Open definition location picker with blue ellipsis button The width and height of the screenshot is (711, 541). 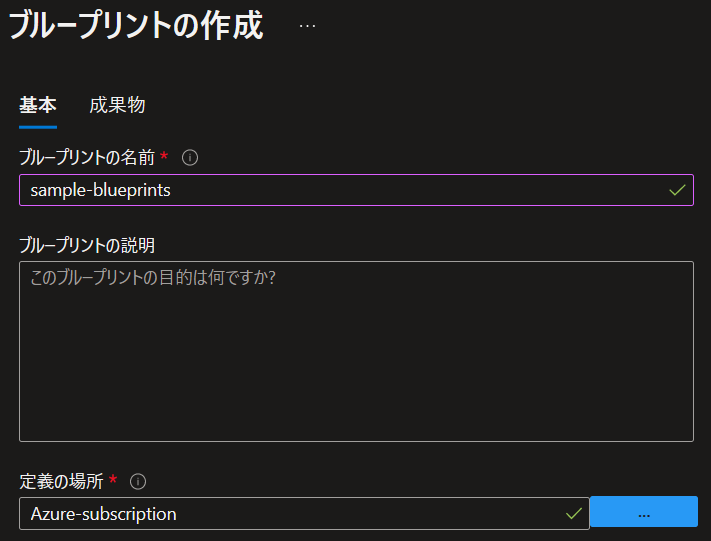coord(644,512)
